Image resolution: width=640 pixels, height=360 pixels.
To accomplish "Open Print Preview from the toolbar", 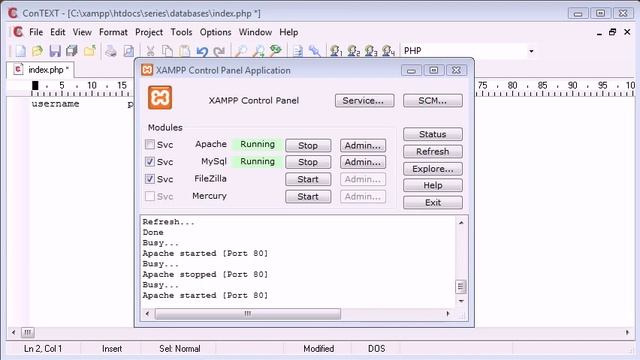I will (128, 51).
